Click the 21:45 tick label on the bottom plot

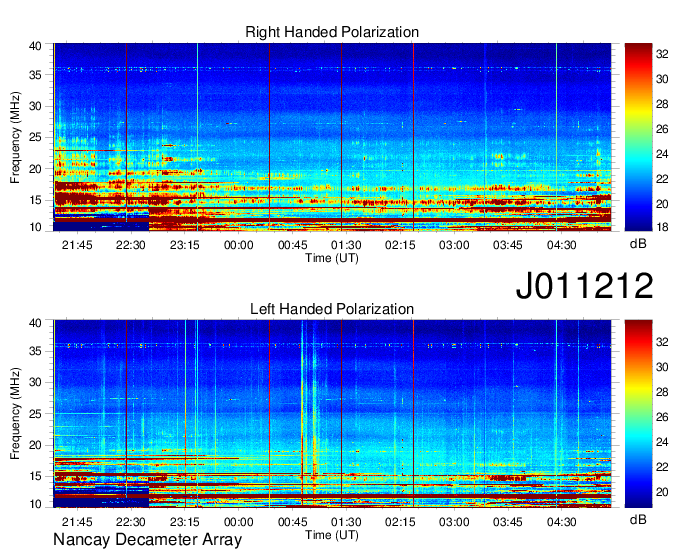point(77,522)
